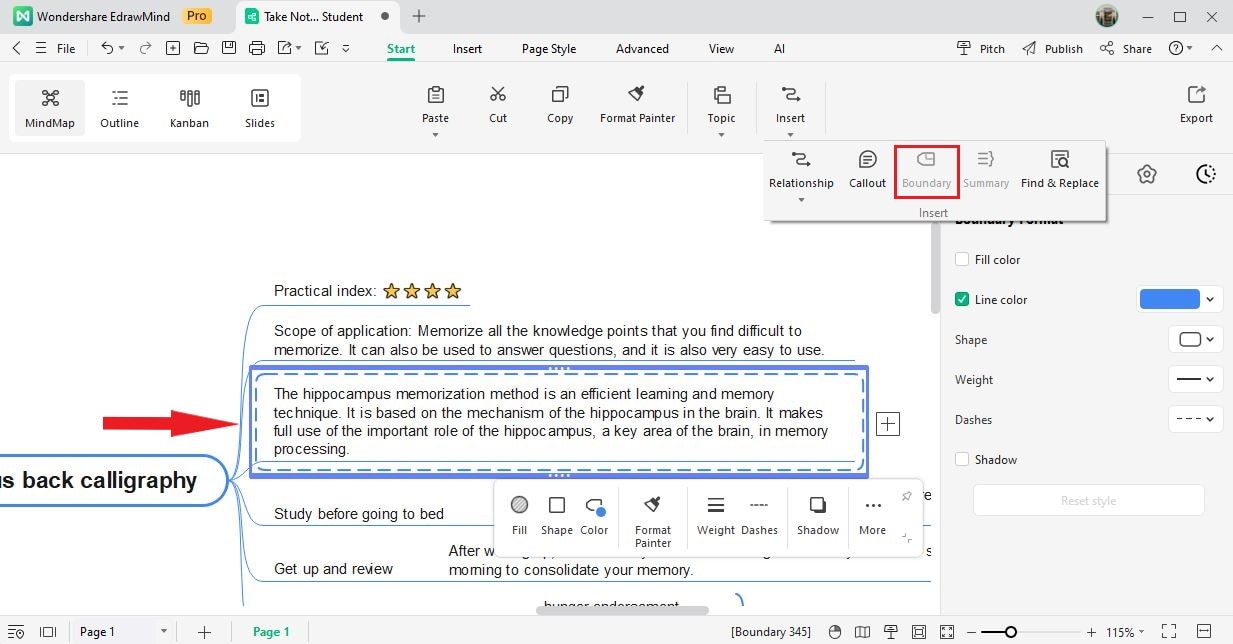Screen dimensions: 1233x644
Task: Click the Save icon in quick toolbar
Action: (x=229, y=48)
